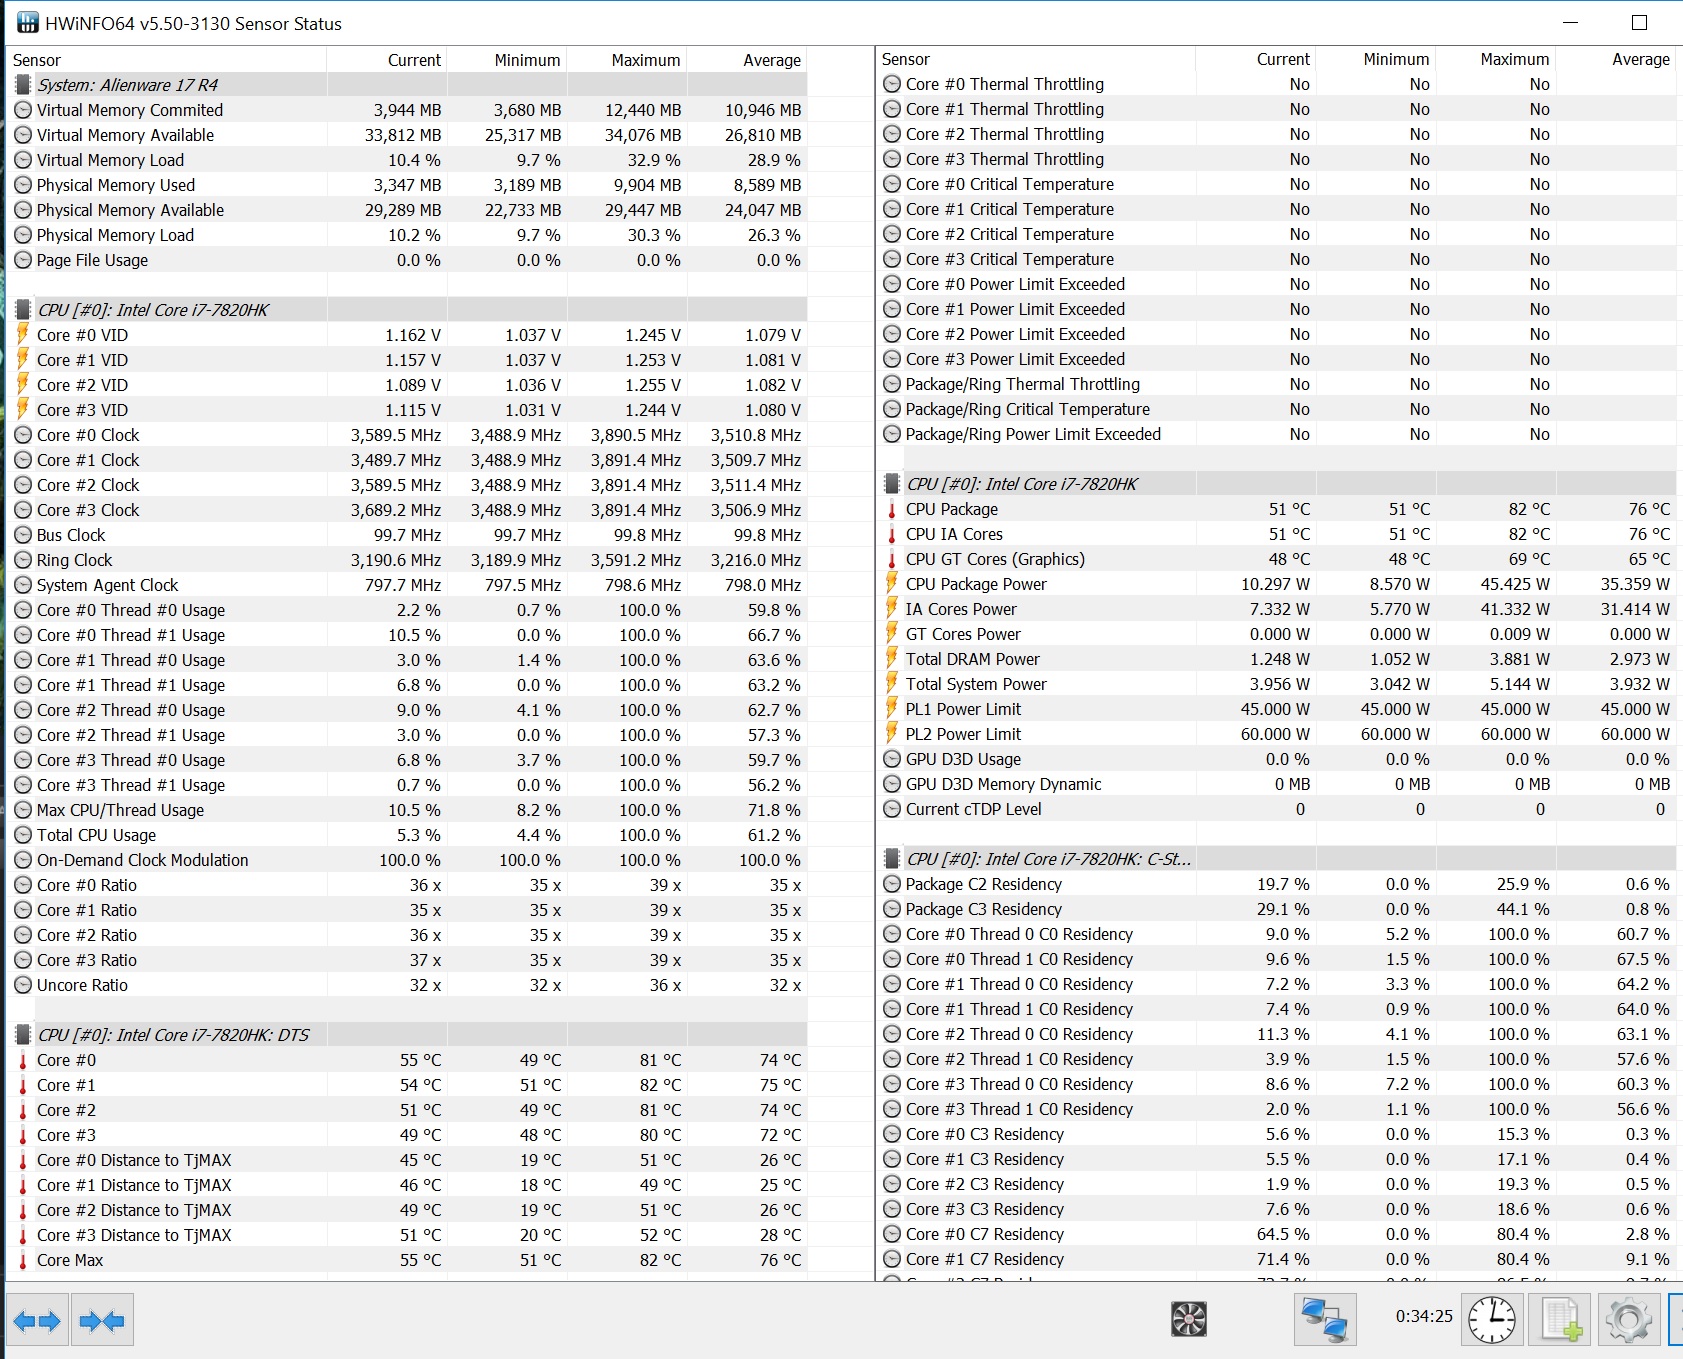Click GPU D3D Usage sensor icon

point(892,759)
